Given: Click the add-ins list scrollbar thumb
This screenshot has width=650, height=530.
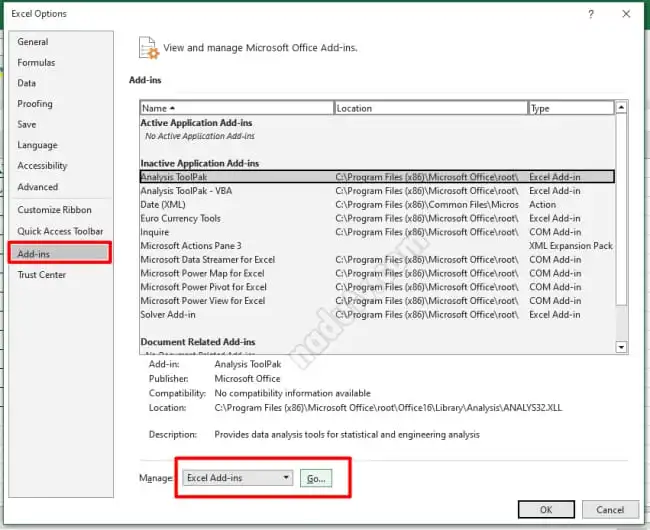Looking at the screenshot, I should pos(621,210).
